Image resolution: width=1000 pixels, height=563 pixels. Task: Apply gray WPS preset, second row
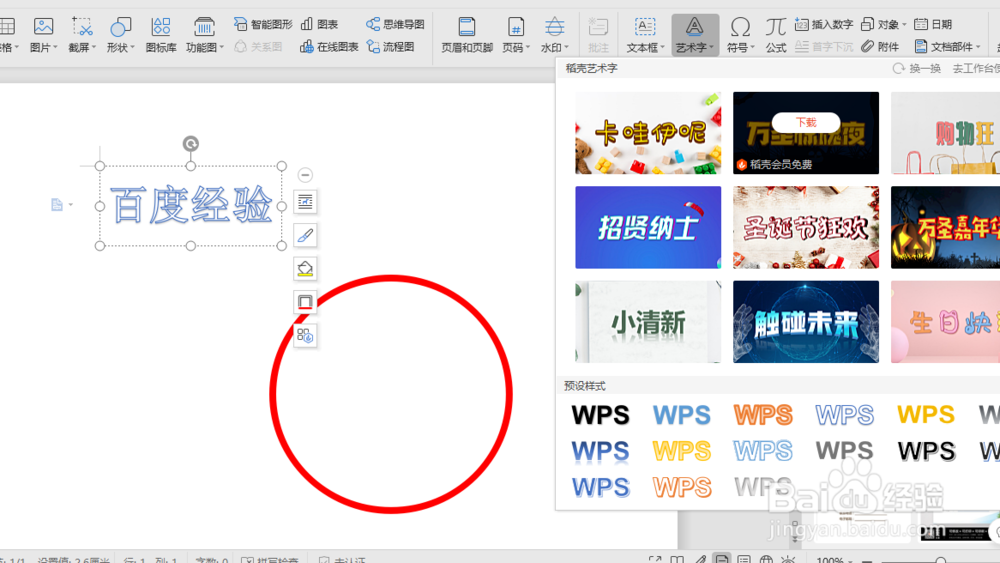point(844,451)
